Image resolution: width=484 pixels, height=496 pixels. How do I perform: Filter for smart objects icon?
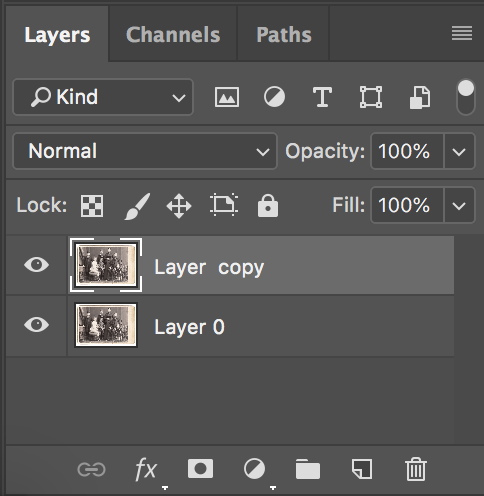pos(420,97)
